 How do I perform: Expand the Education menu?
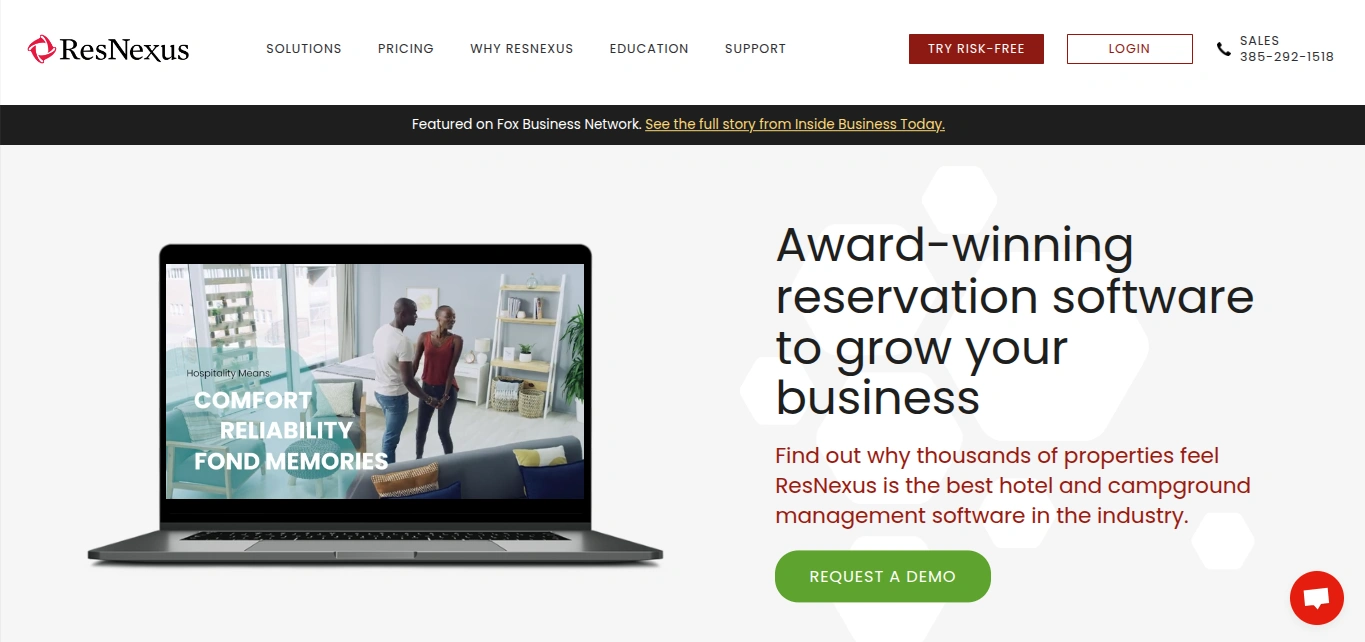click(x=649, y=48)
